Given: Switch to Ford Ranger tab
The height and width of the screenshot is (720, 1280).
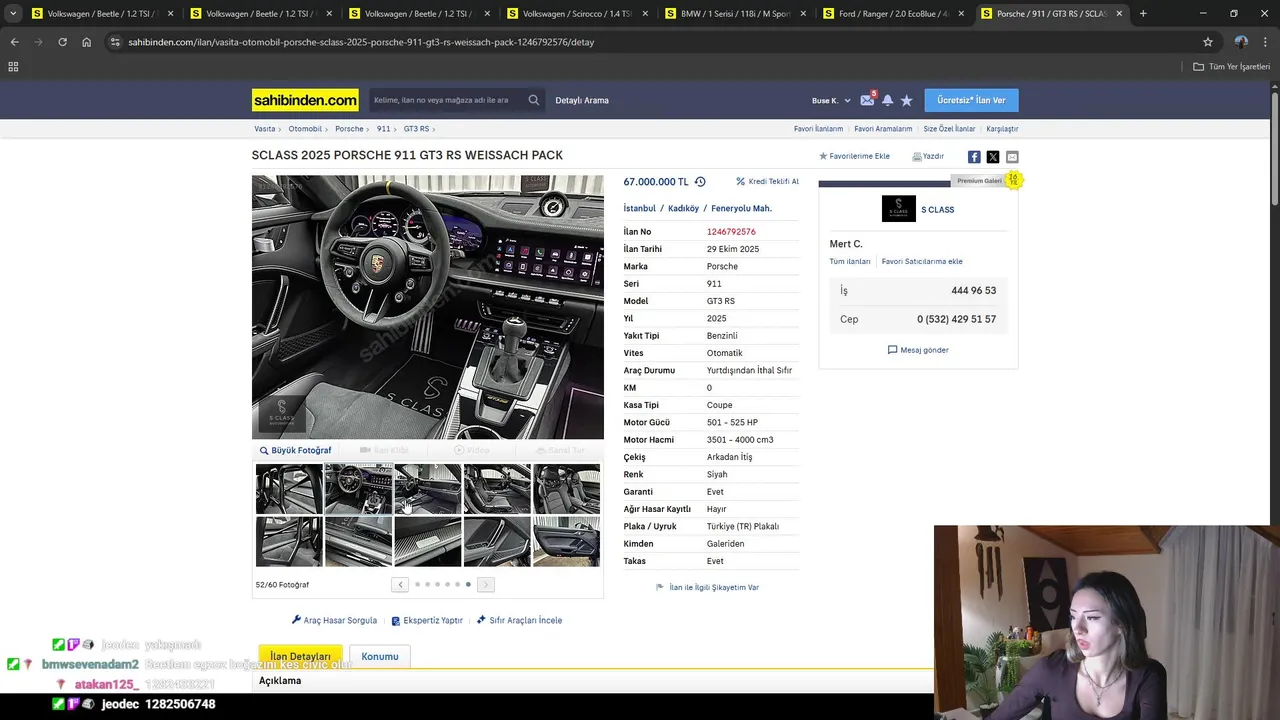Looking at the screenshot, I should [895, 14].
